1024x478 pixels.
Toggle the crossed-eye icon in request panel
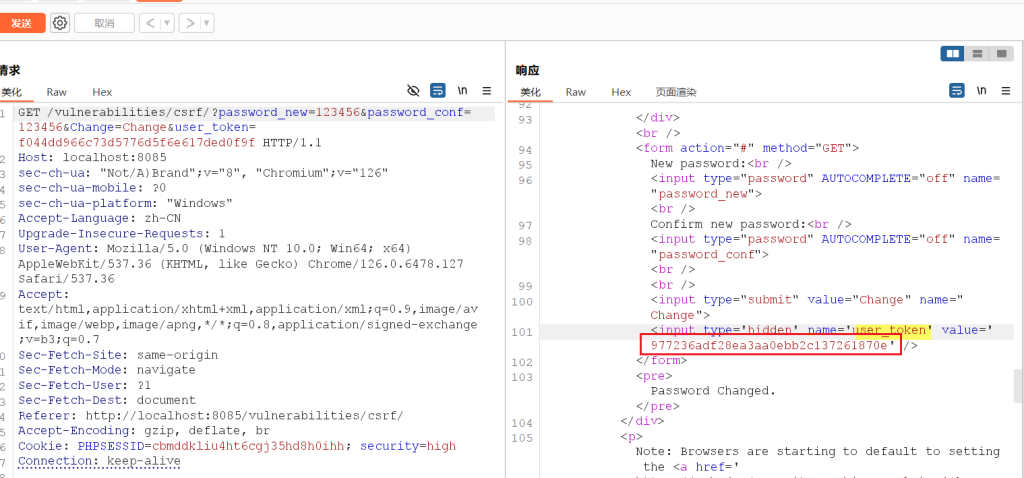click(414, 91)
